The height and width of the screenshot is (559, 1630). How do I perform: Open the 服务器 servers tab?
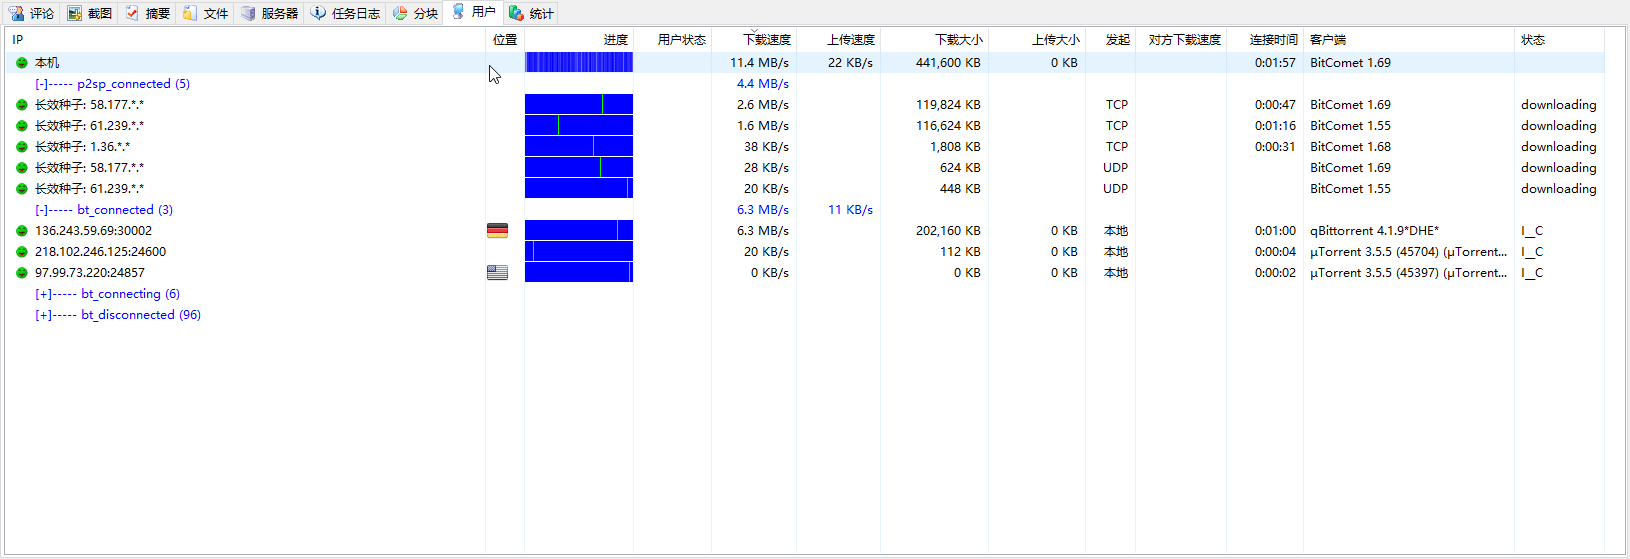point(270,13)
